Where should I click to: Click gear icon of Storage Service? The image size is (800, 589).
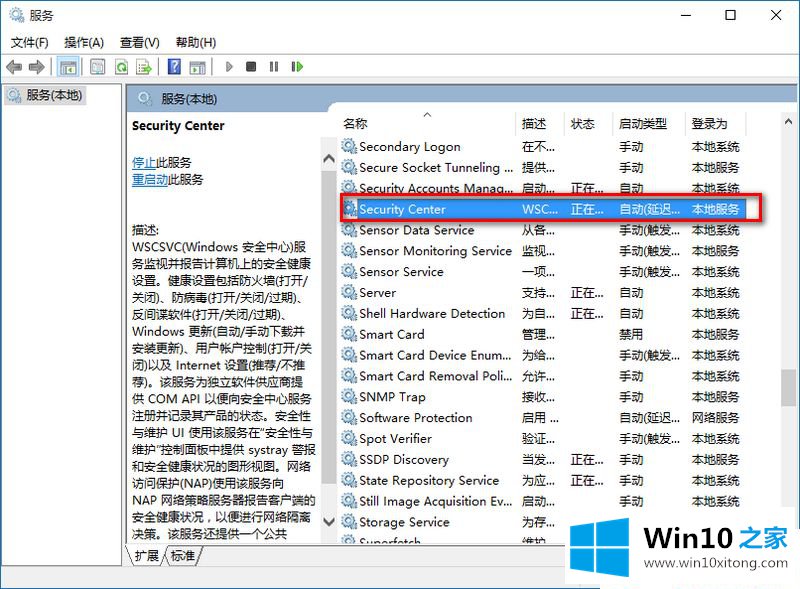coord(349,522)
